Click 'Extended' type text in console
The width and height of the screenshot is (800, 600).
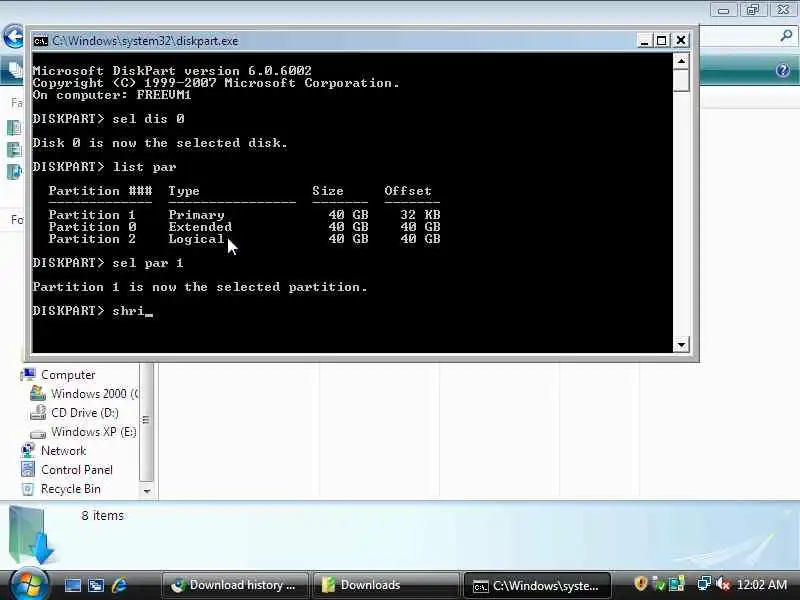pyautogui.click(x=200, y=227)
